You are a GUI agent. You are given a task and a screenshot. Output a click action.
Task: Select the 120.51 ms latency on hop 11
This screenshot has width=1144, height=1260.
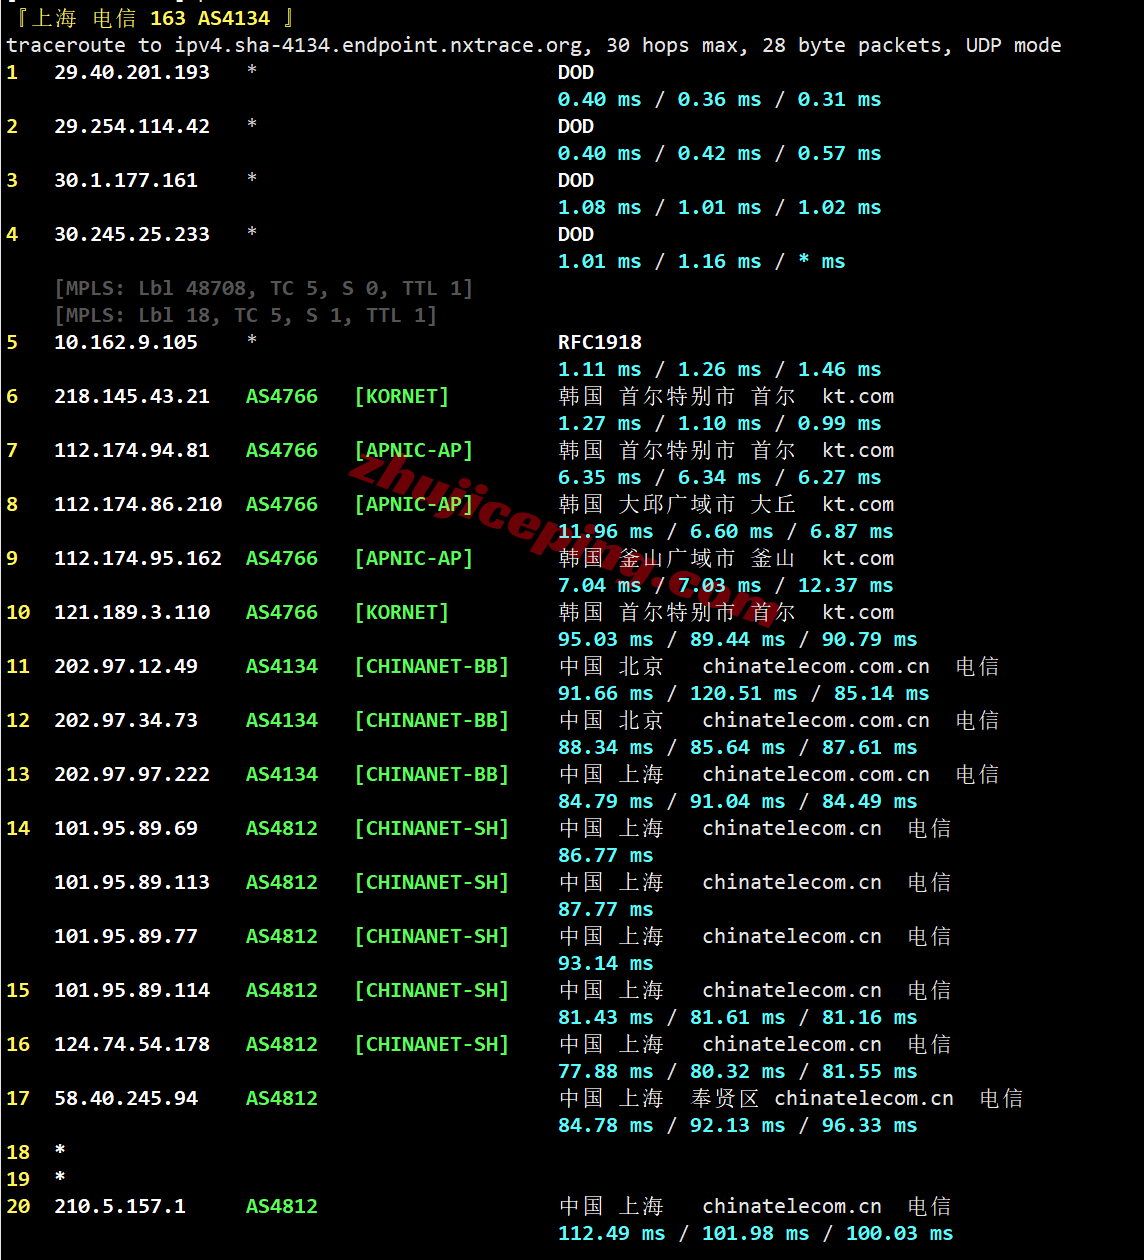click(x=744, y=693)
